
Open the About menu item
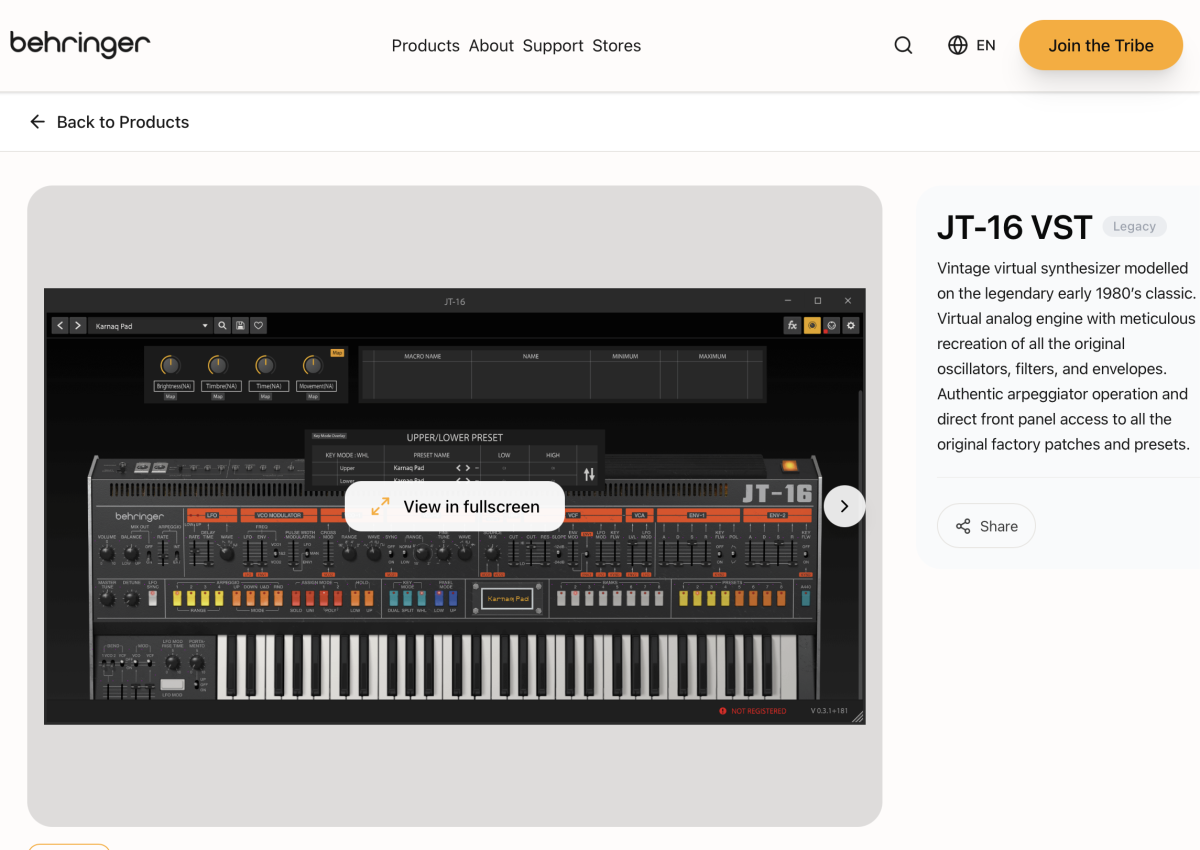(x=491, y=46)
